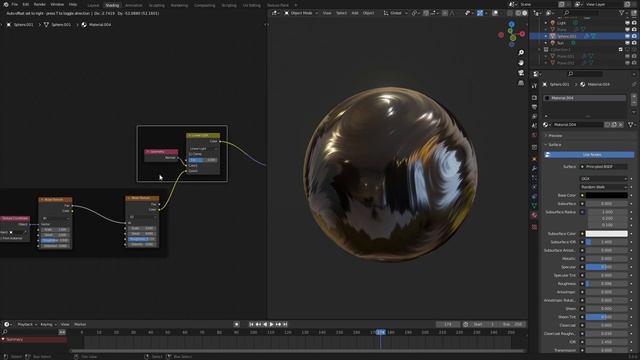Click the Sphere.001 icon in node editor breadcrumb

click(x=9, y=24)
